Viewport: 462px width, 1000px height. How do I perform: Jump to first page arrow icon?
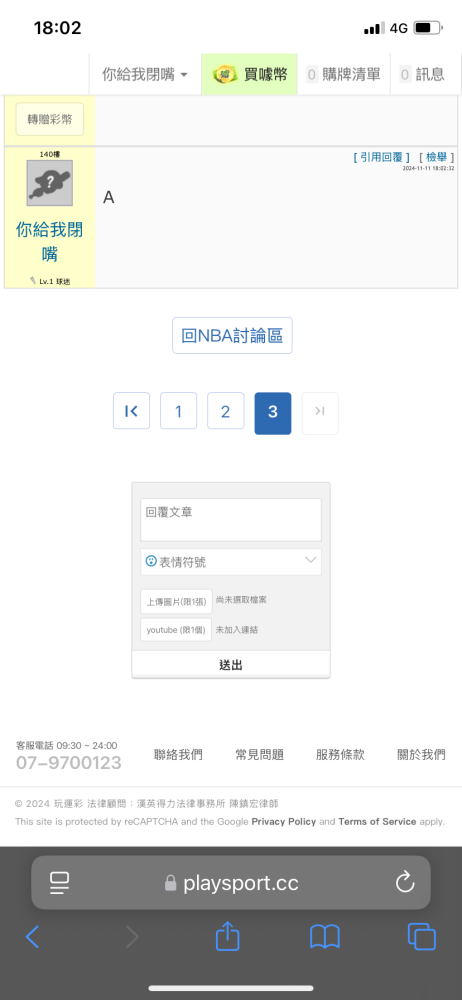131,411
